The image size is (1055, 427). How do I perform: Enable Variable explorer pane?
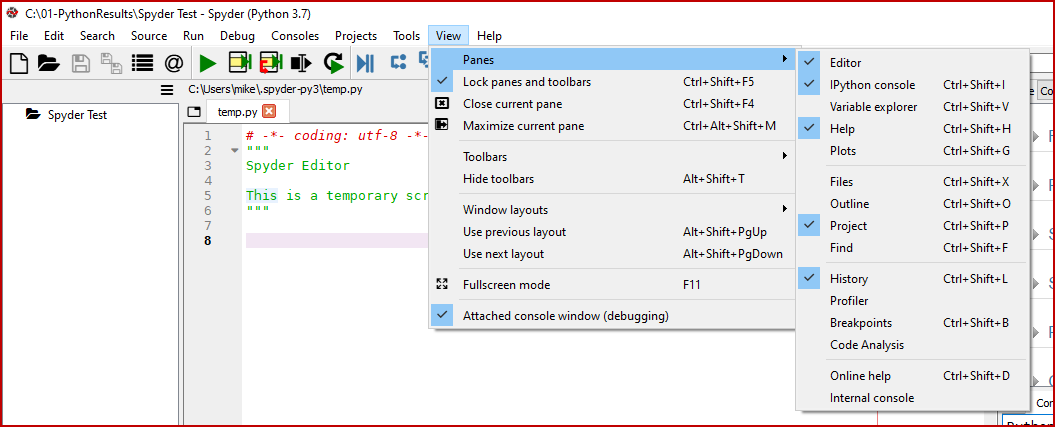912,107
